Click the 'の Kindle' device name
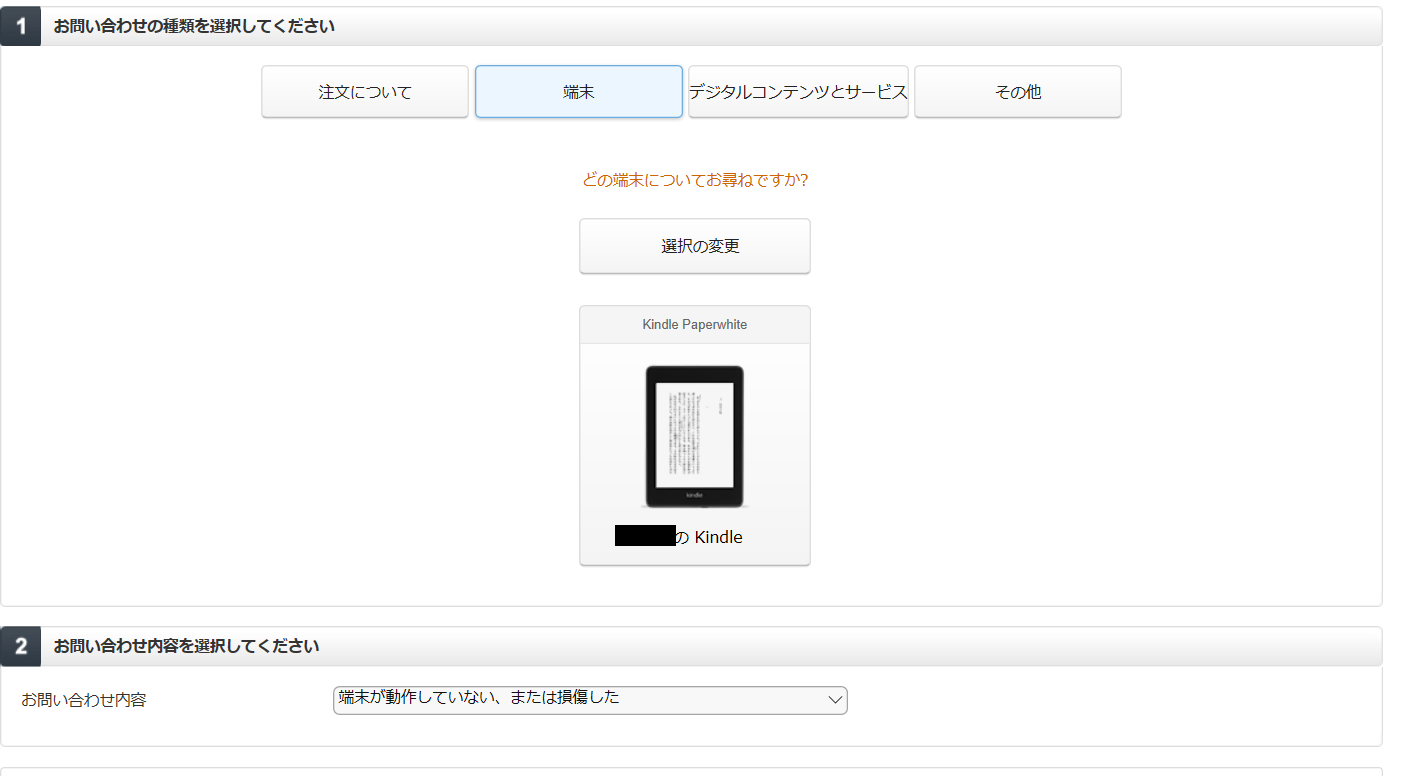 (x=709, y=537)
